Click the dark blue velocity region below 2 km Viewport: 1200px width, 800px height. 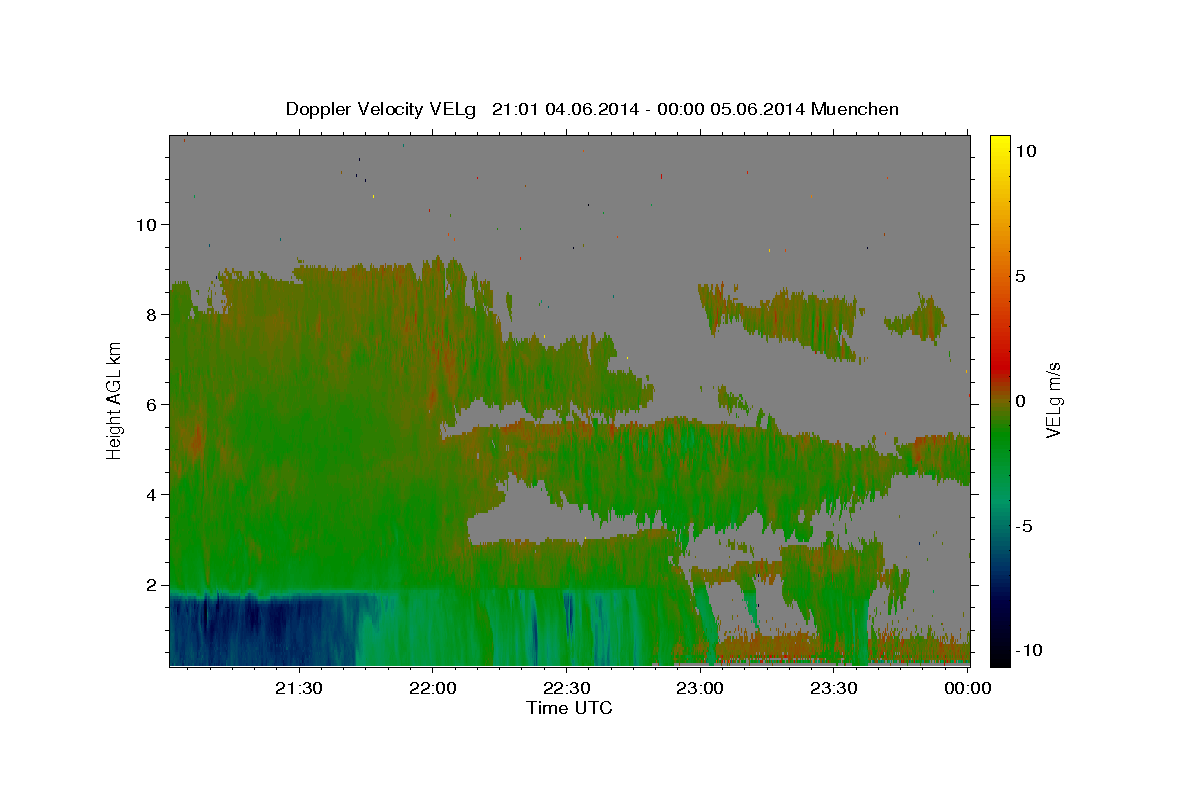pyautogui.click(x=262, y=630)
